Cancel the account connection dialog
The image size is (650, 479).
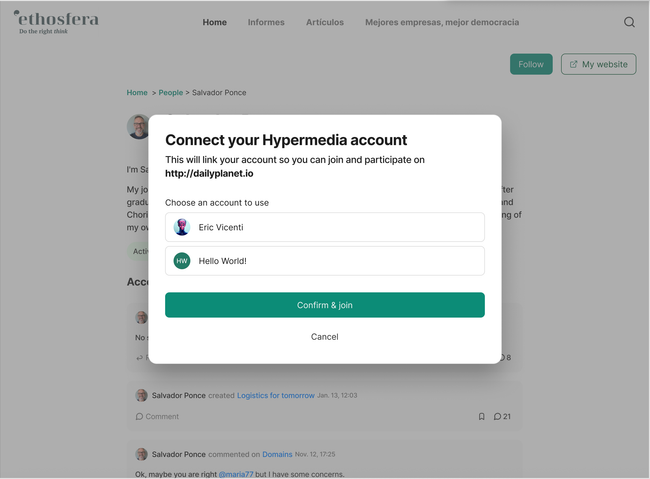[324, 337]
